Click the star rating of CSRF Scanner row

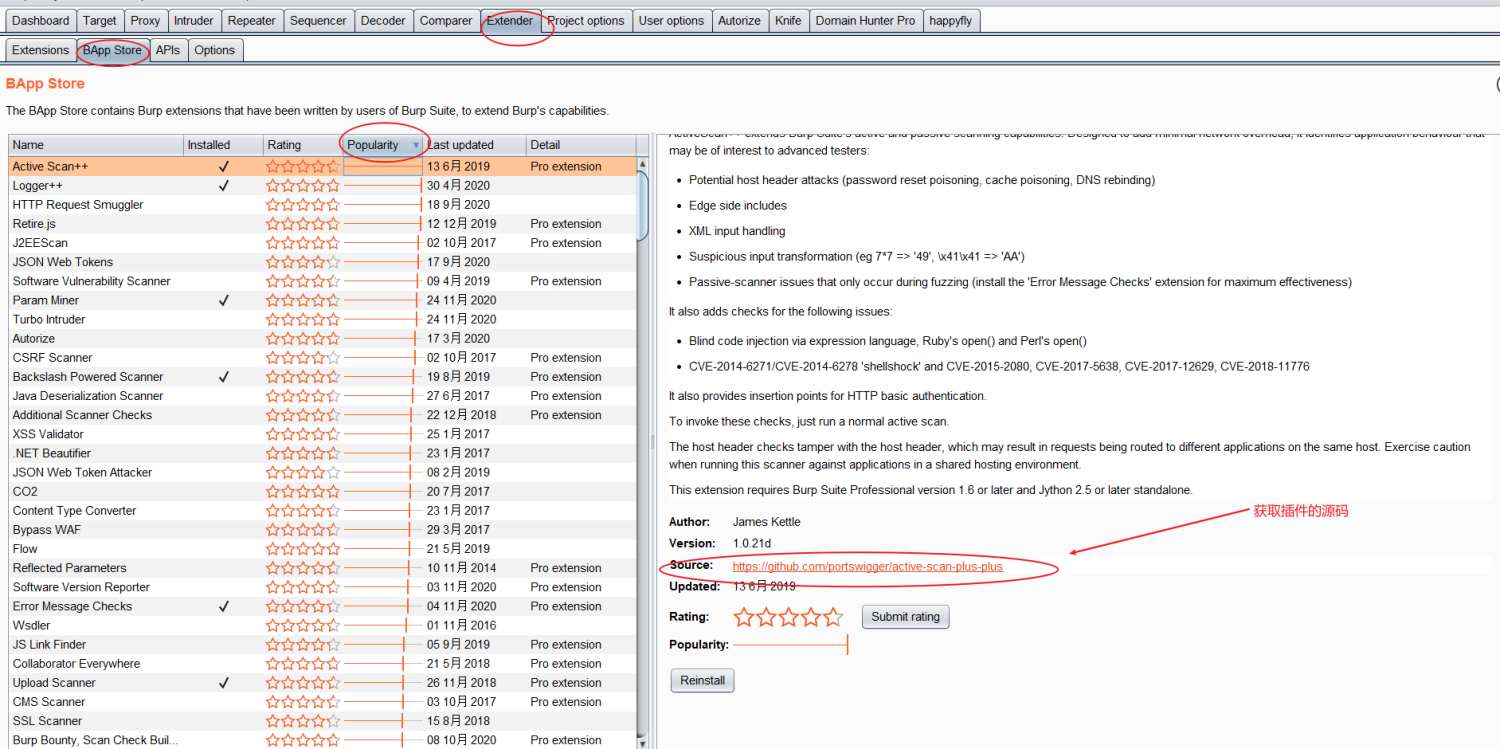pos(303,357)
